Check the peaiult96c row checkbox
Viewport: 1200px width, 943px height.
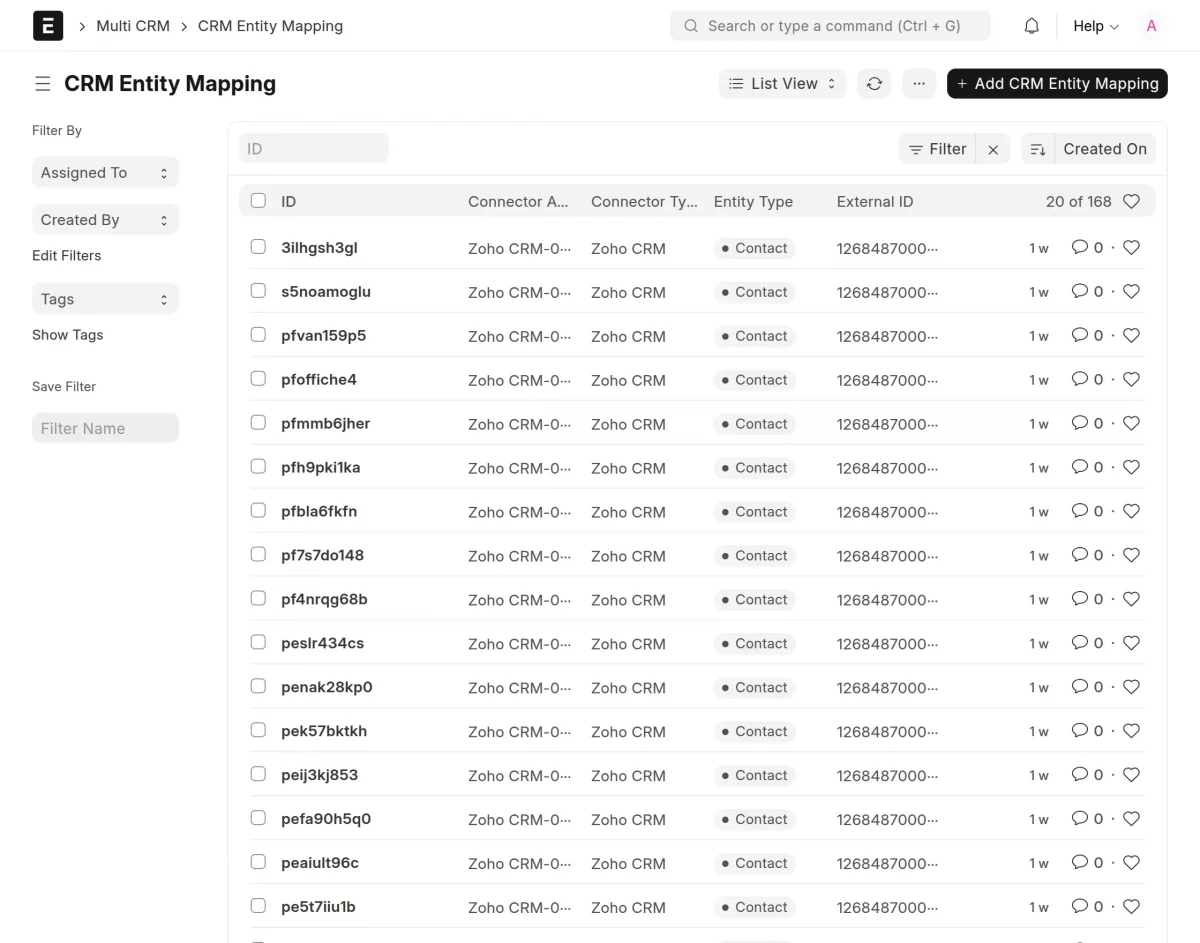point(258,863)
